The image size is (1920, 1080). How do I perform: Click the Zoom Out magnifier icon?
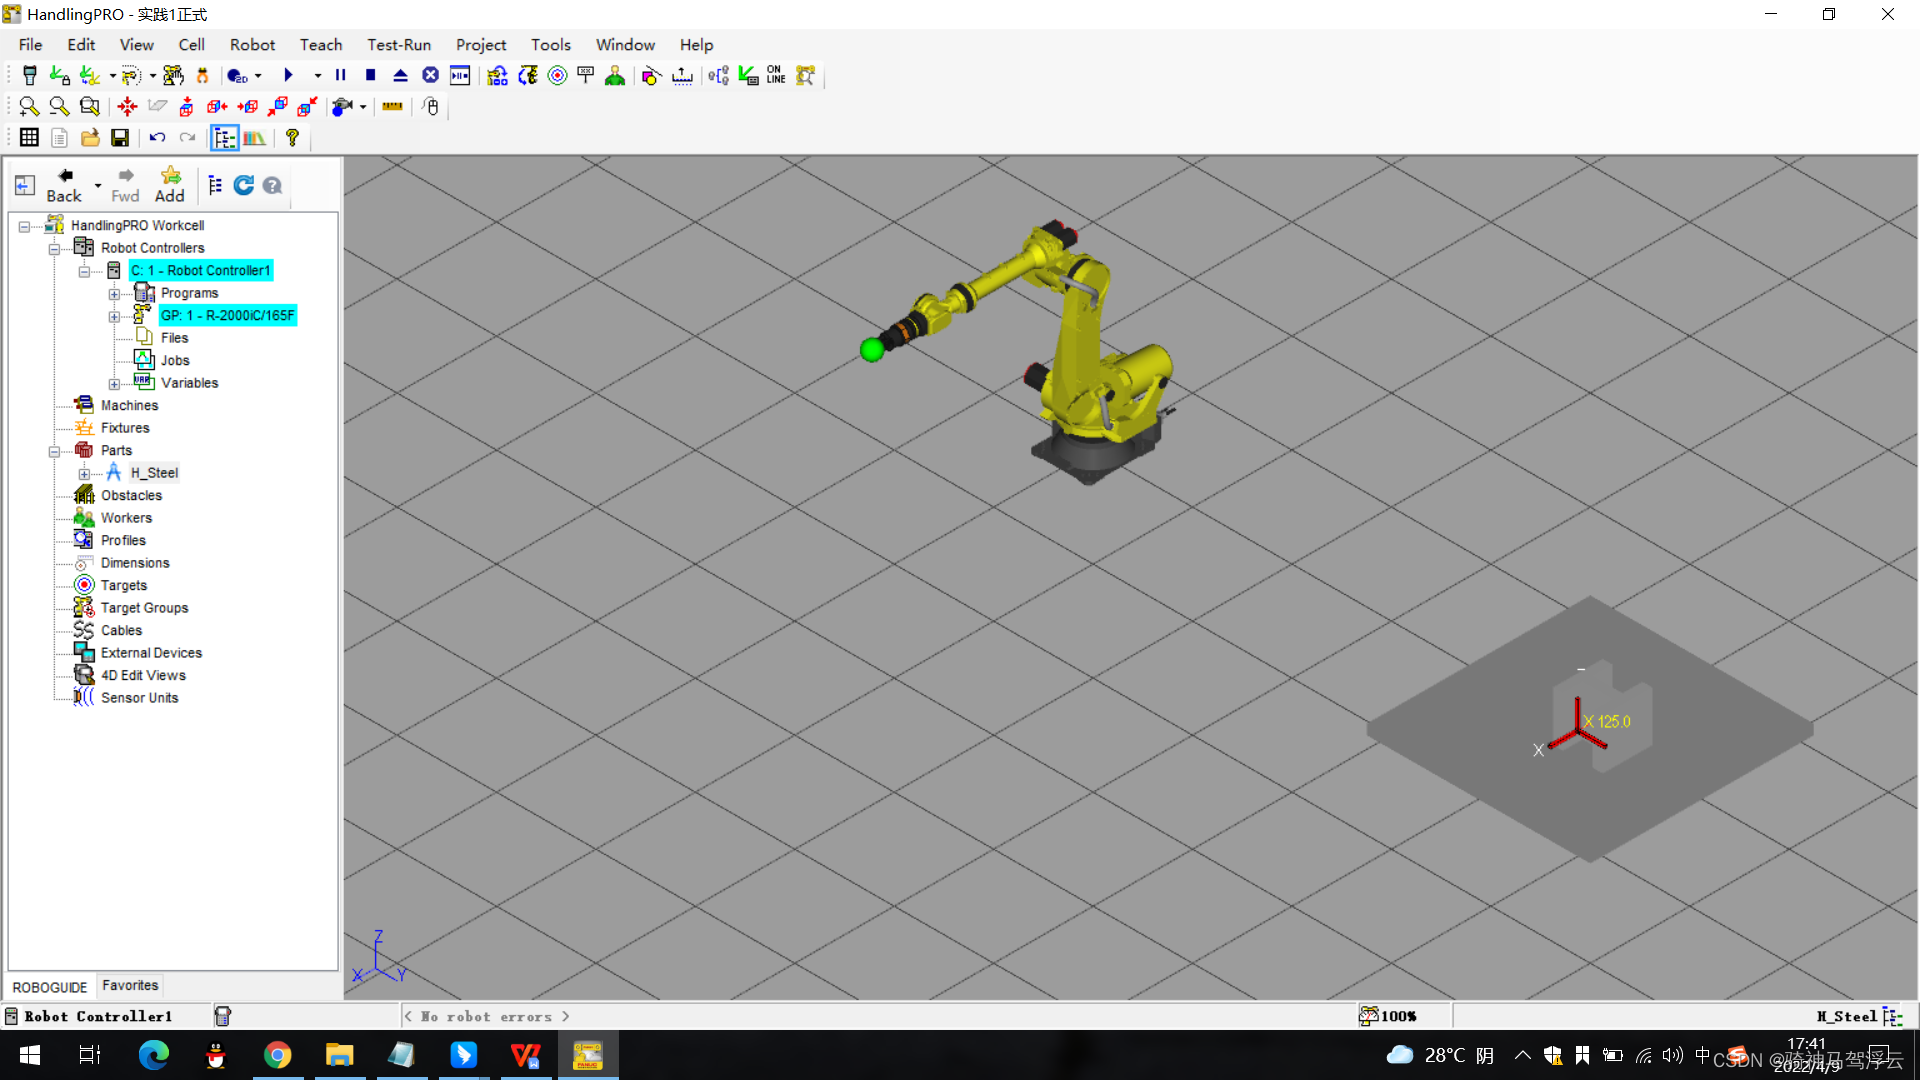(x=59, y=106)
